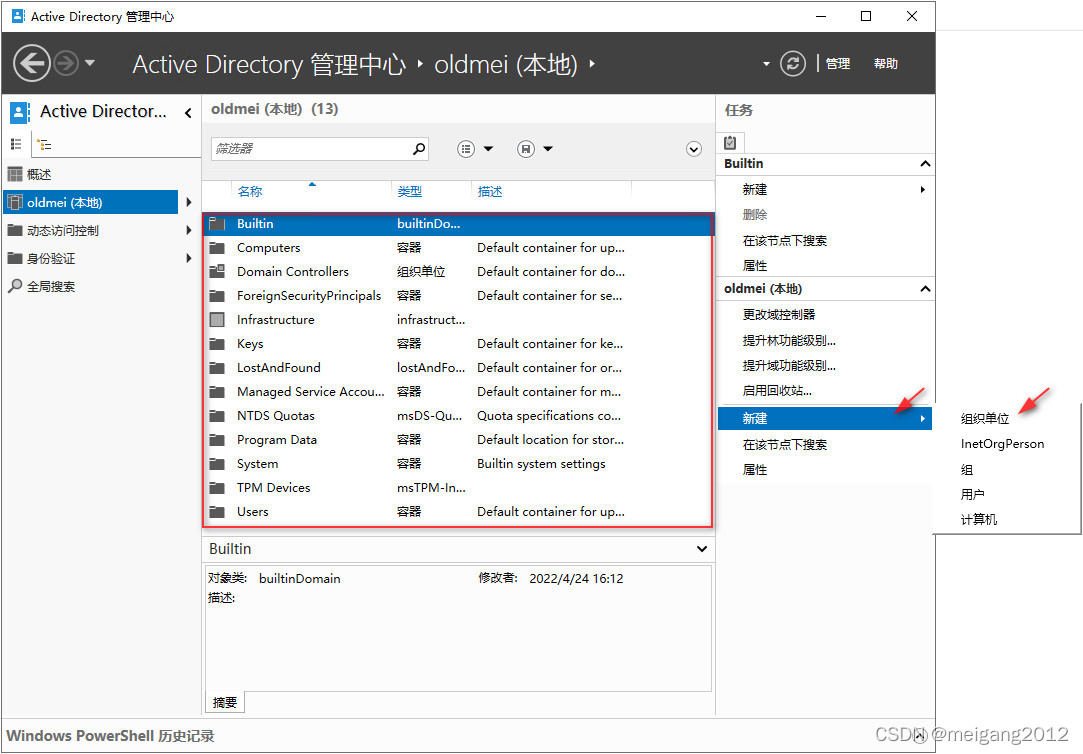Select 全局搜索 in navigation pane
Image resolution: width=1083 pixels, height=754 pixels.
coord(50,287)
